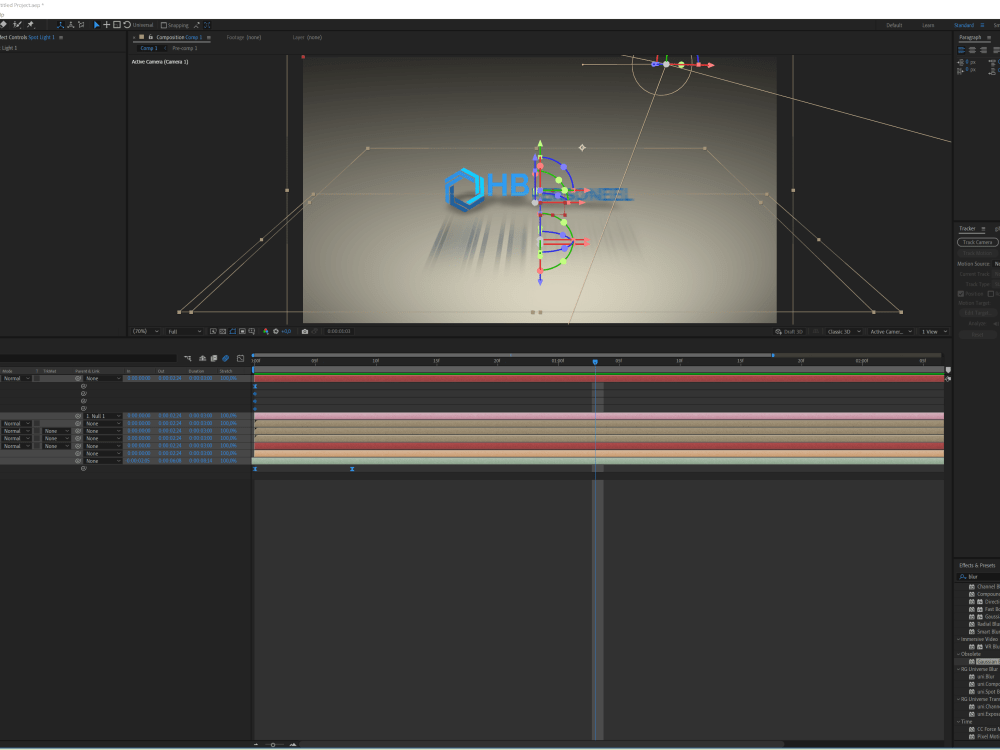This screenshot has height=750, width=1000.
Task: Toggle the Draft 3D button
Action: (789, 332)
